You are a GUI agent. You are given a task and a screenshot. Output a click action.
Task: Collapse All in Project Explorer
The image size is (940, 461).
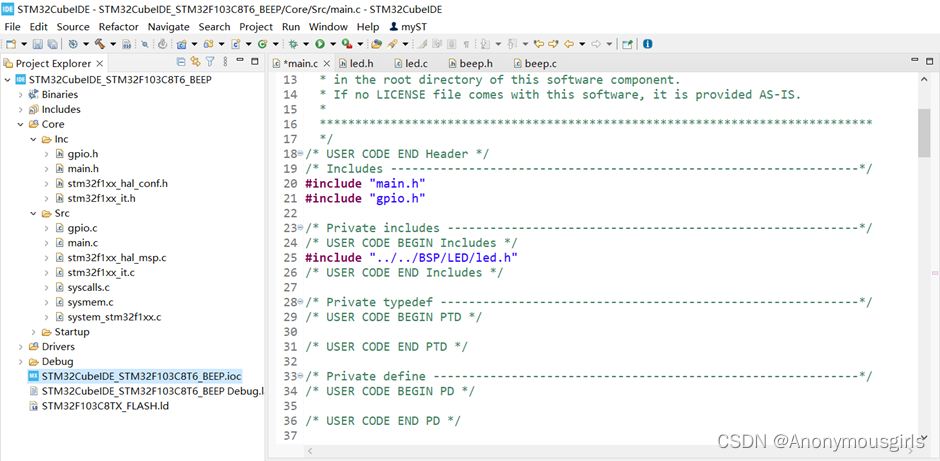click(181, 61)
